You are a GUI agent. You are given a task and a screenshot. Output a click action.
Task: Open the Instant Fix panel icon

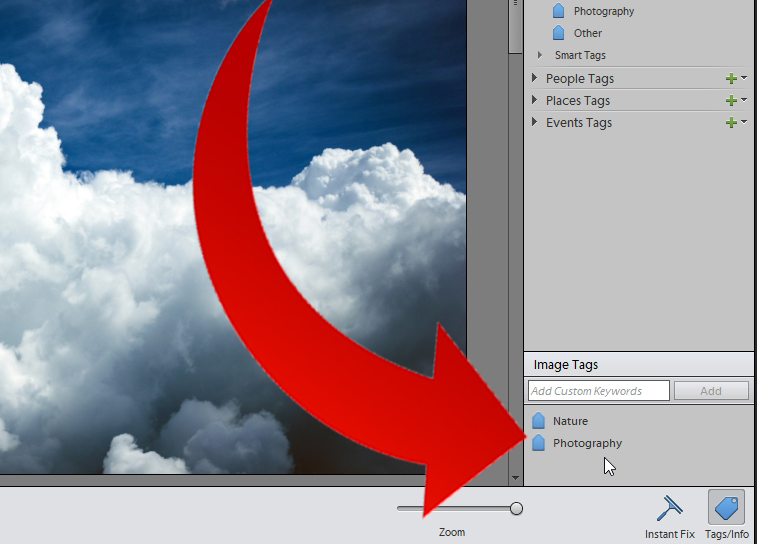[670, 509]
